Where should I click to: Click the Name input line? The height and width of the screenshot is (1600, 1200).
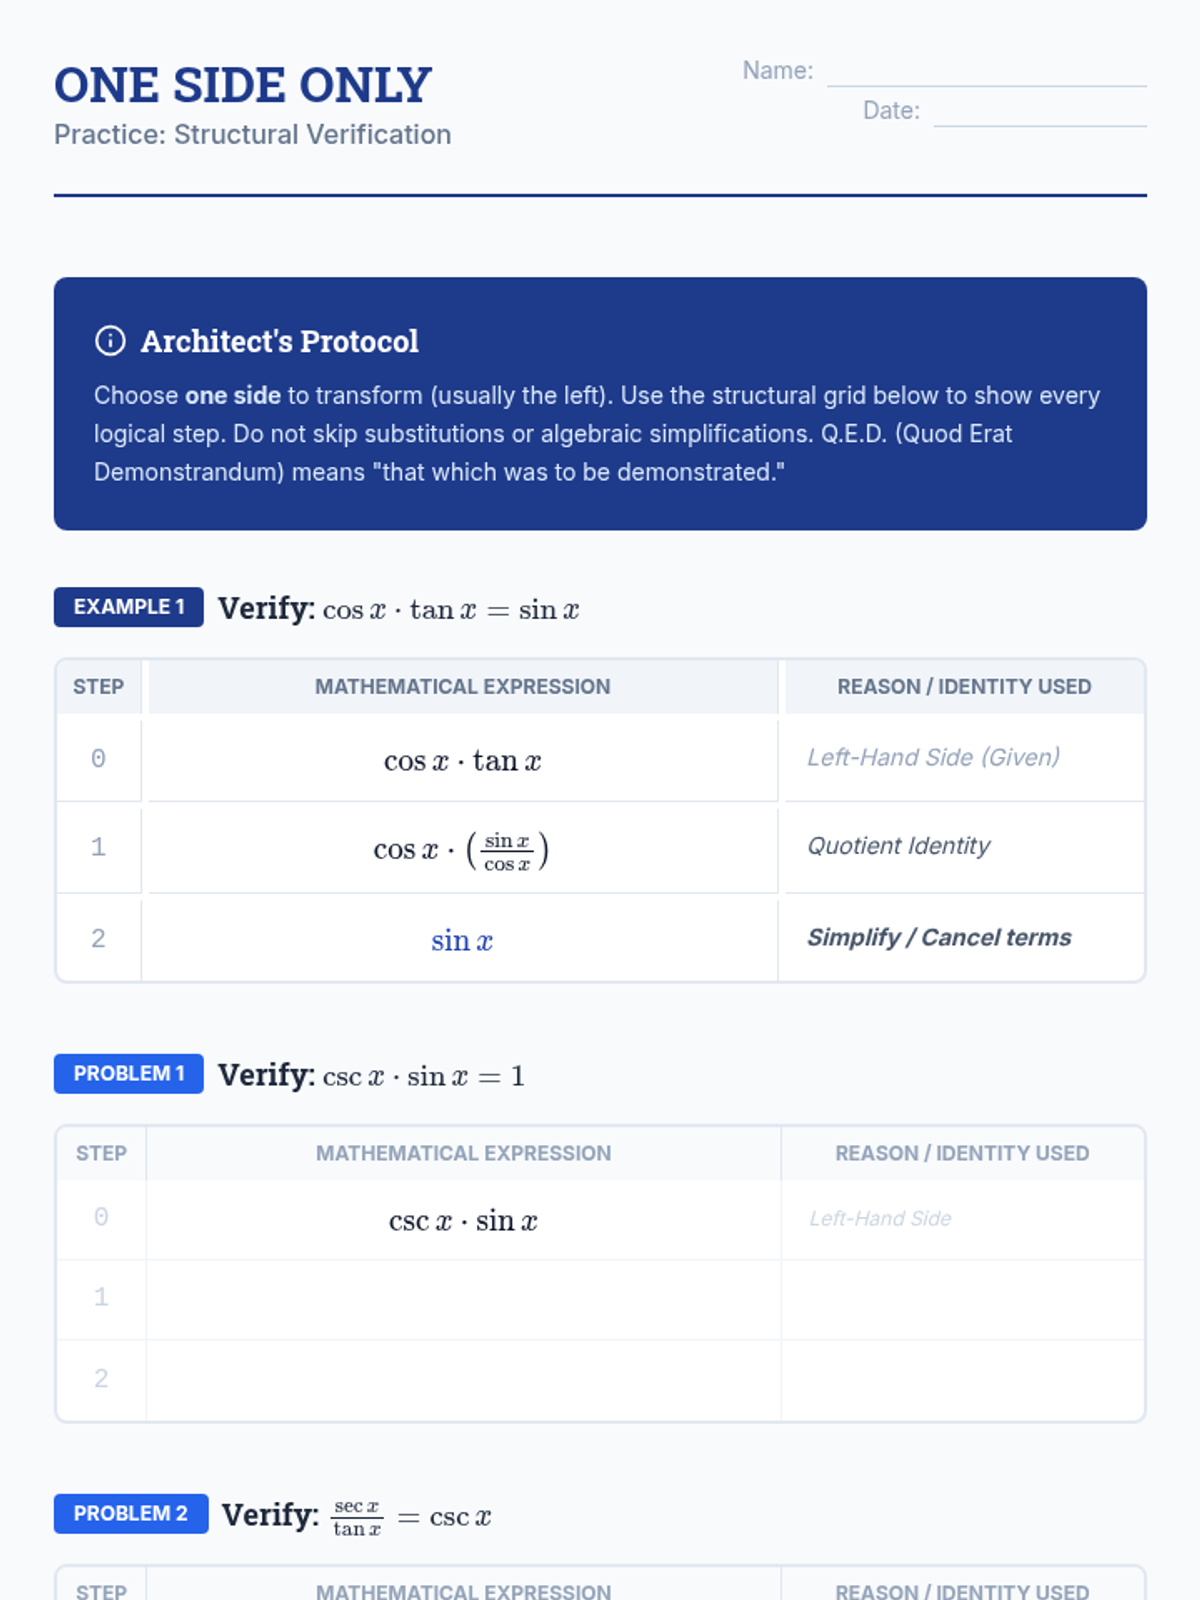click(986, 72)
